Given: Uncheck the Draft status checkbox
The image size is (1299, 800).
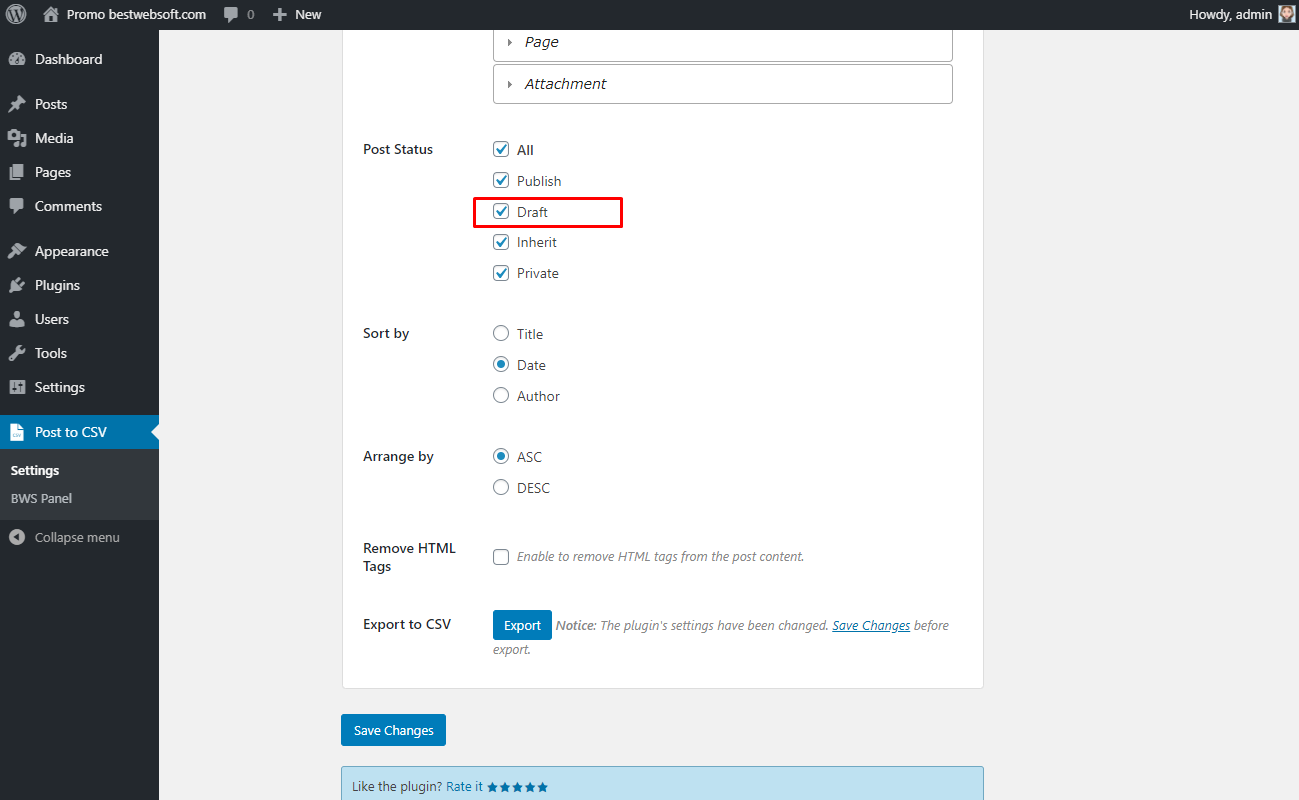Looking at the screenshot, I should coord(501,212).
